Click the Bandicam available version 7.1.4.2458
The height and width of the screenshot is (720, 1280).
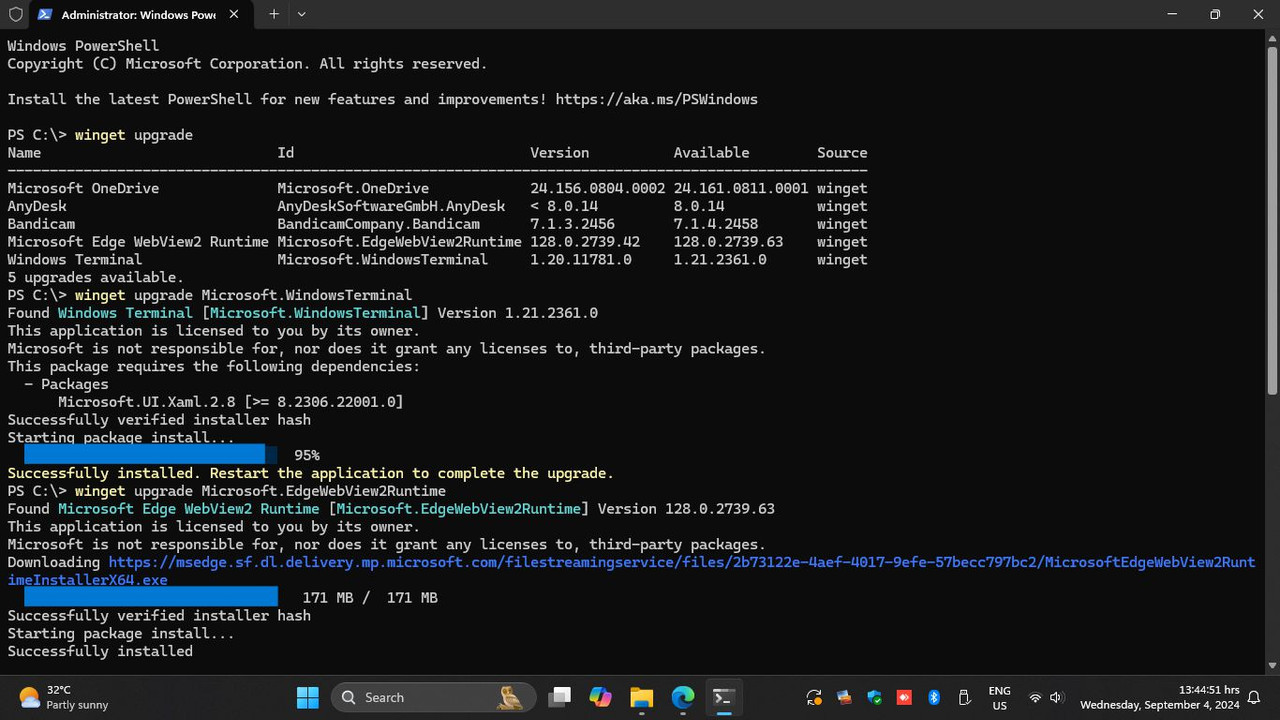[715, 224]
